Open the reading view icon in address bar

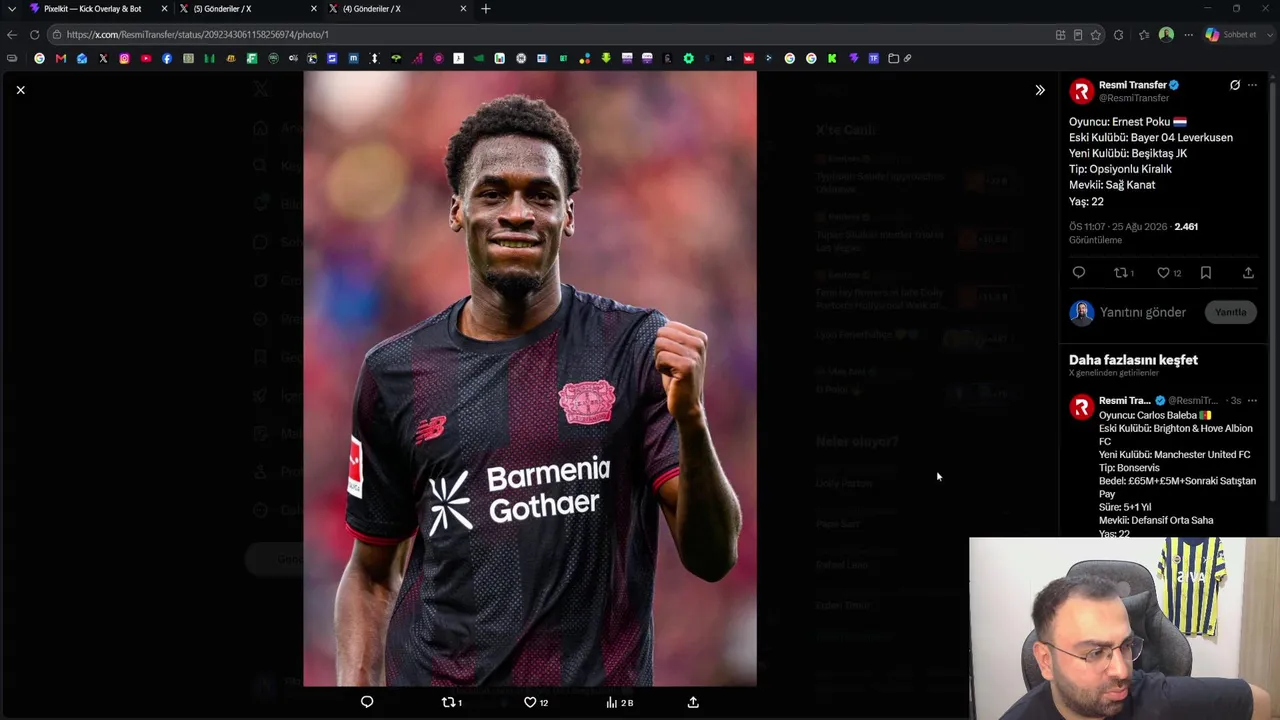(1078, 34)
